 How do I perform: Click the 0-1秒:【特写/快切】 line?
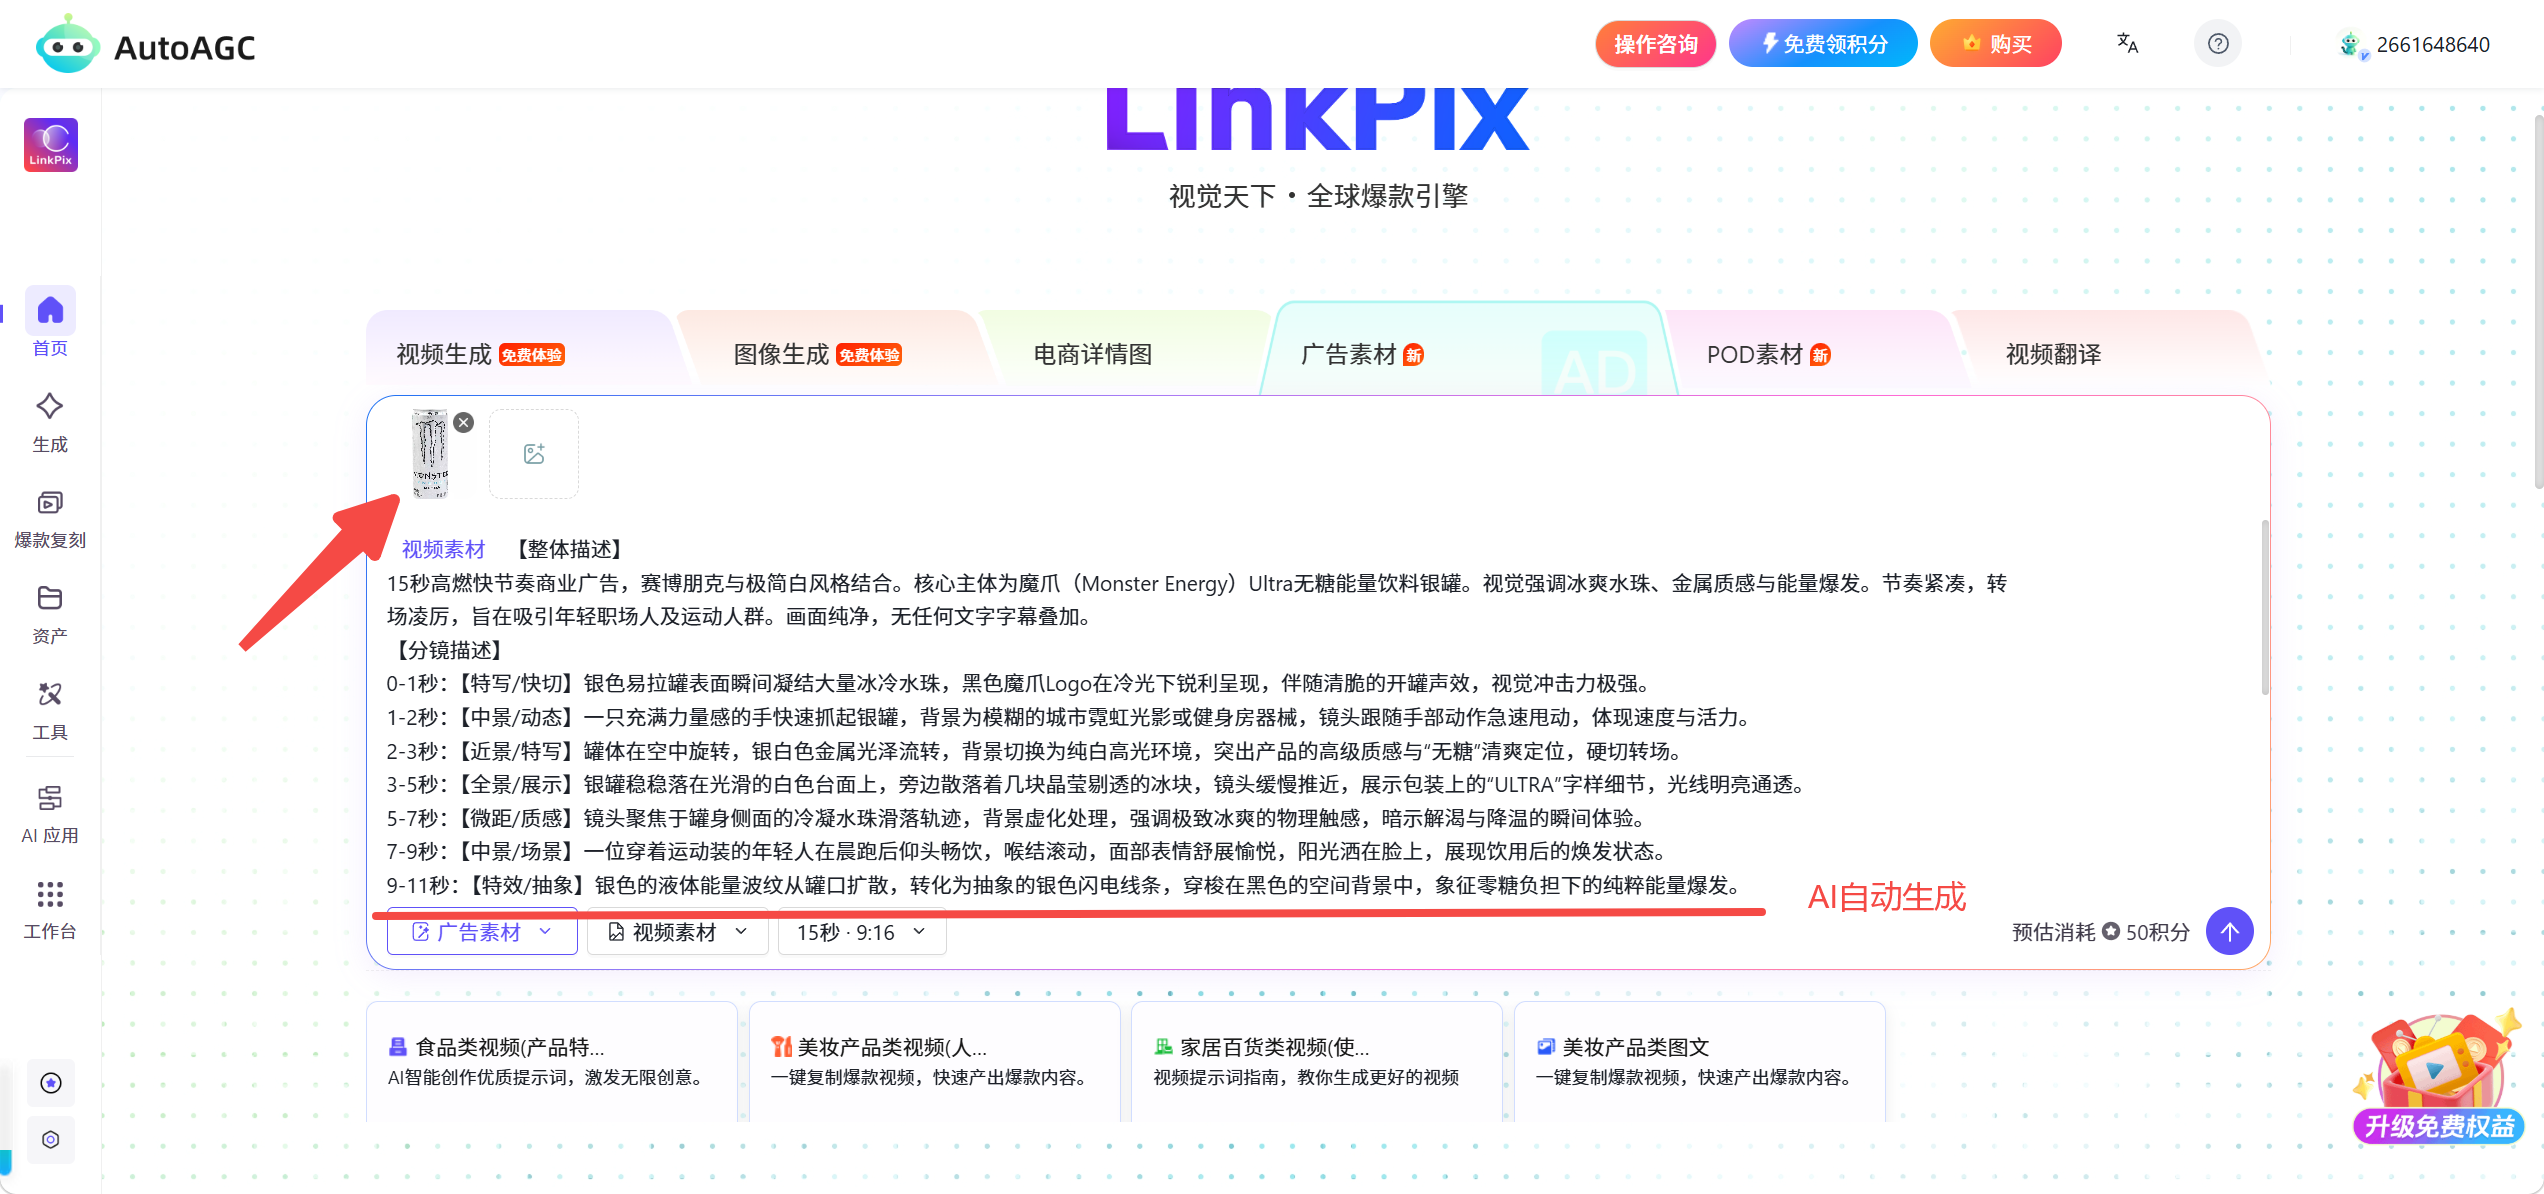[x=1018, y=683]
